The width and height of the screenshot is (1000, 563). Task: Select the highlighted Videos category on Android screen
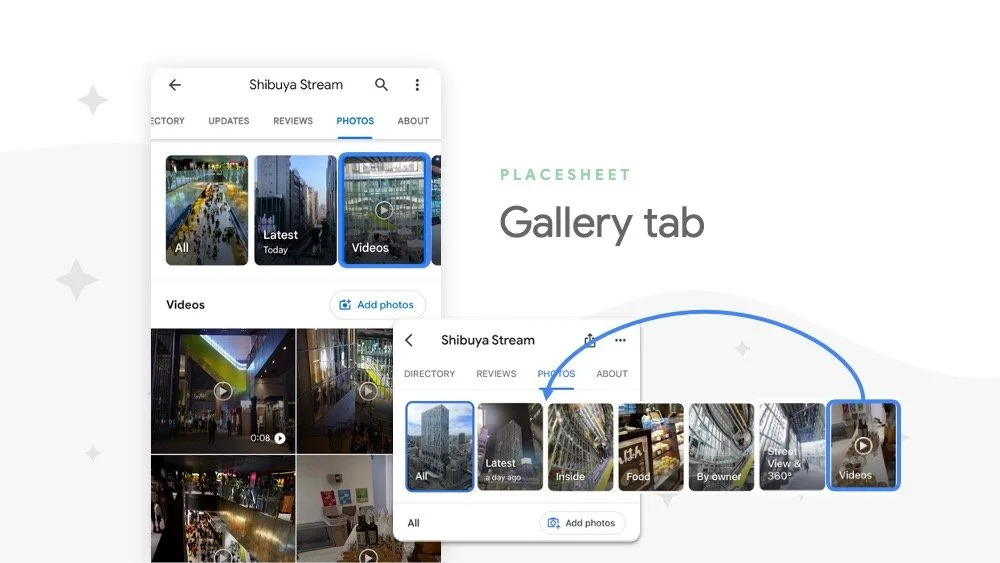[x=384, y=210]
